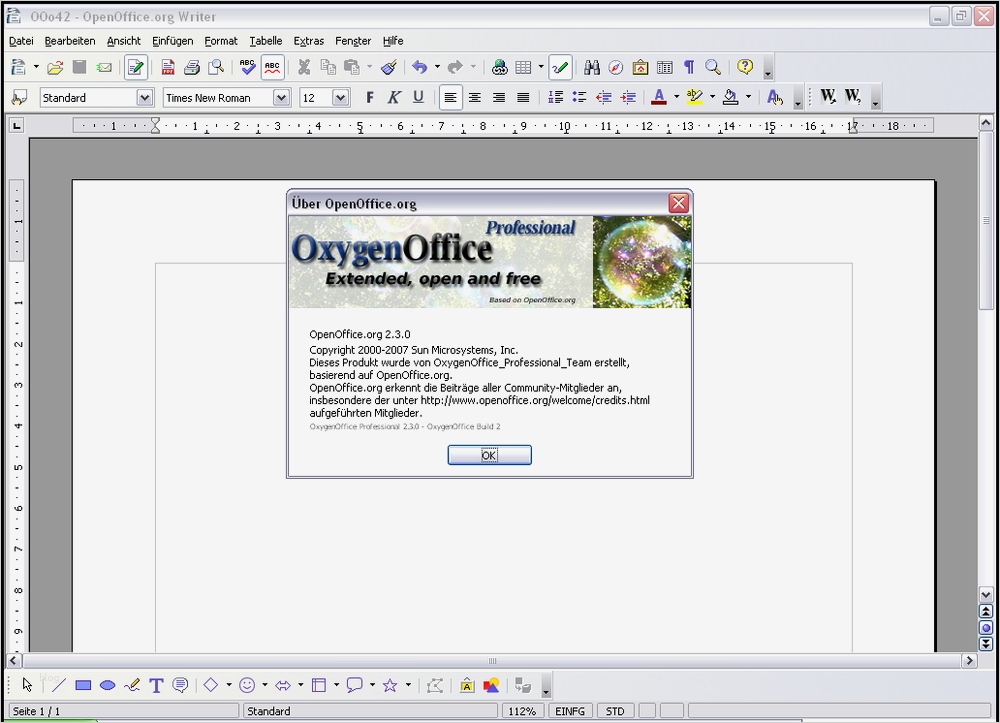The height and width of the screenshot is (723, 1000).
Task: Expand Table insert dropdown arrow
Action: 541,67
